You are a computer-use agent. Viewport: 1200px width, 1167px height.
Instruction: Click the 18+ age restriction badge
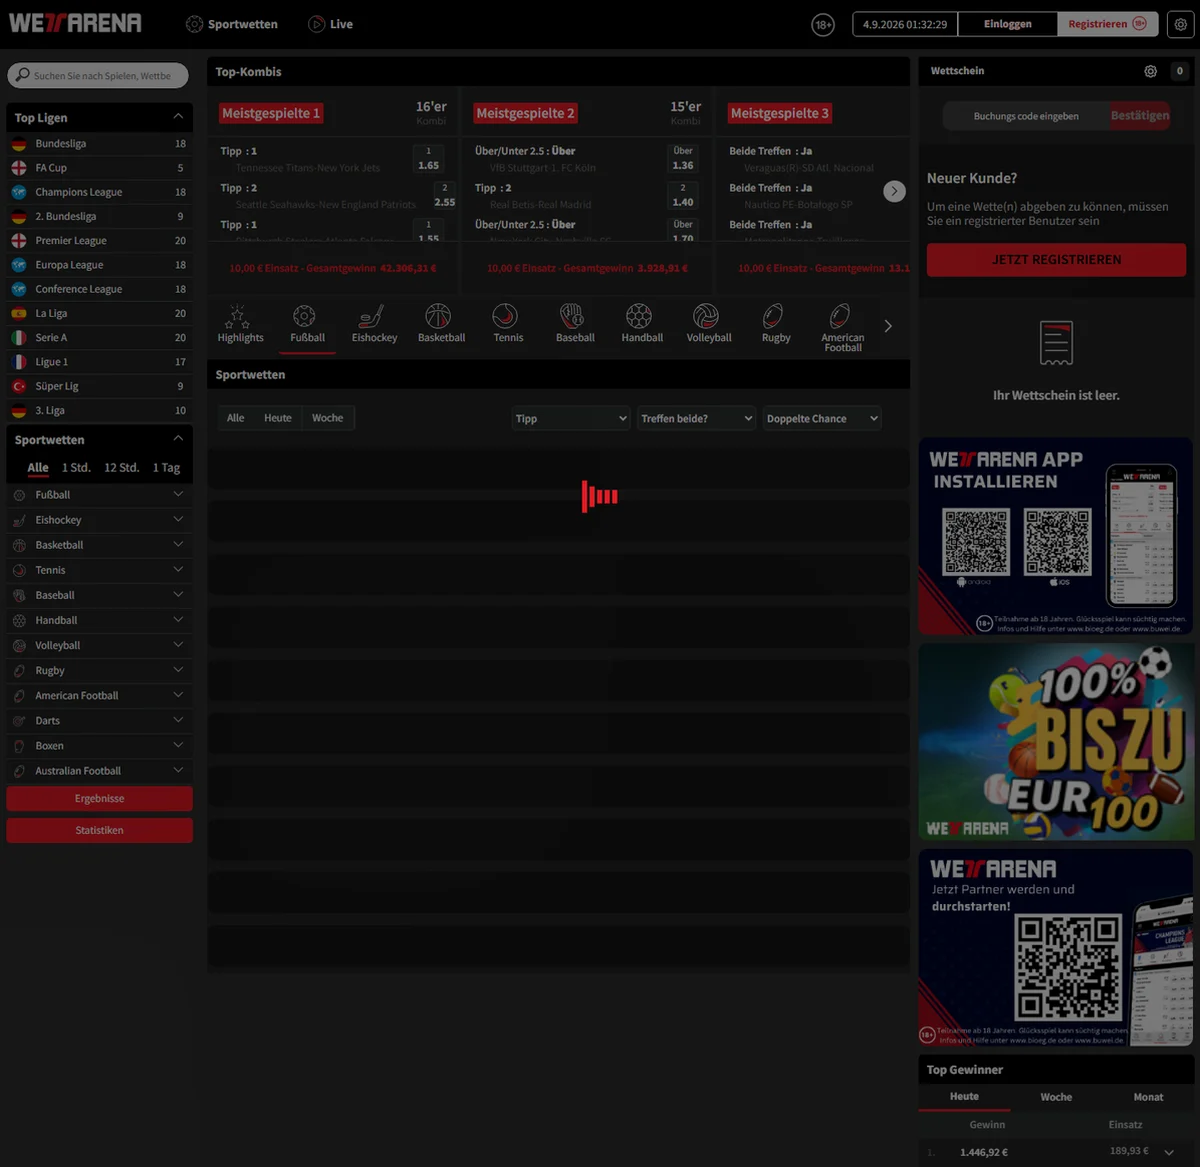[x=823, y=25]
